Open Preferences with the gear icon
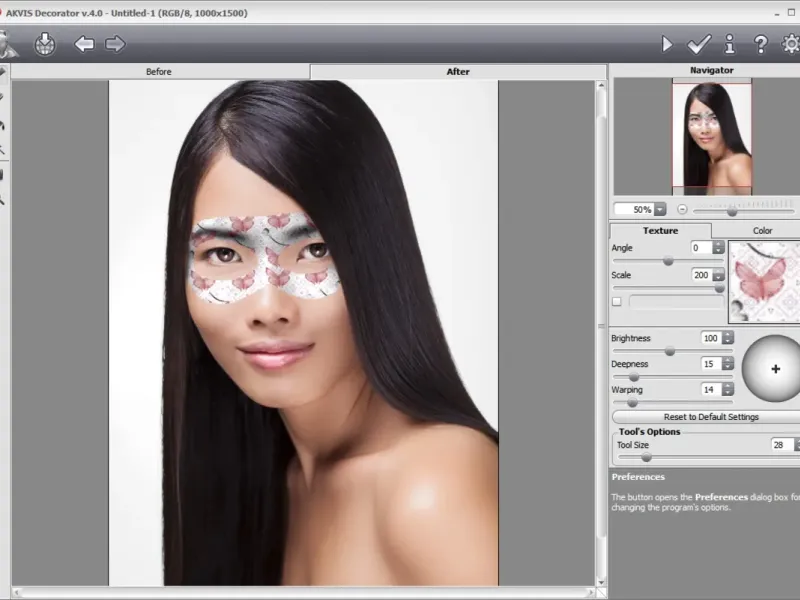The width and height of the screenshot is (800, 600). 791,44
